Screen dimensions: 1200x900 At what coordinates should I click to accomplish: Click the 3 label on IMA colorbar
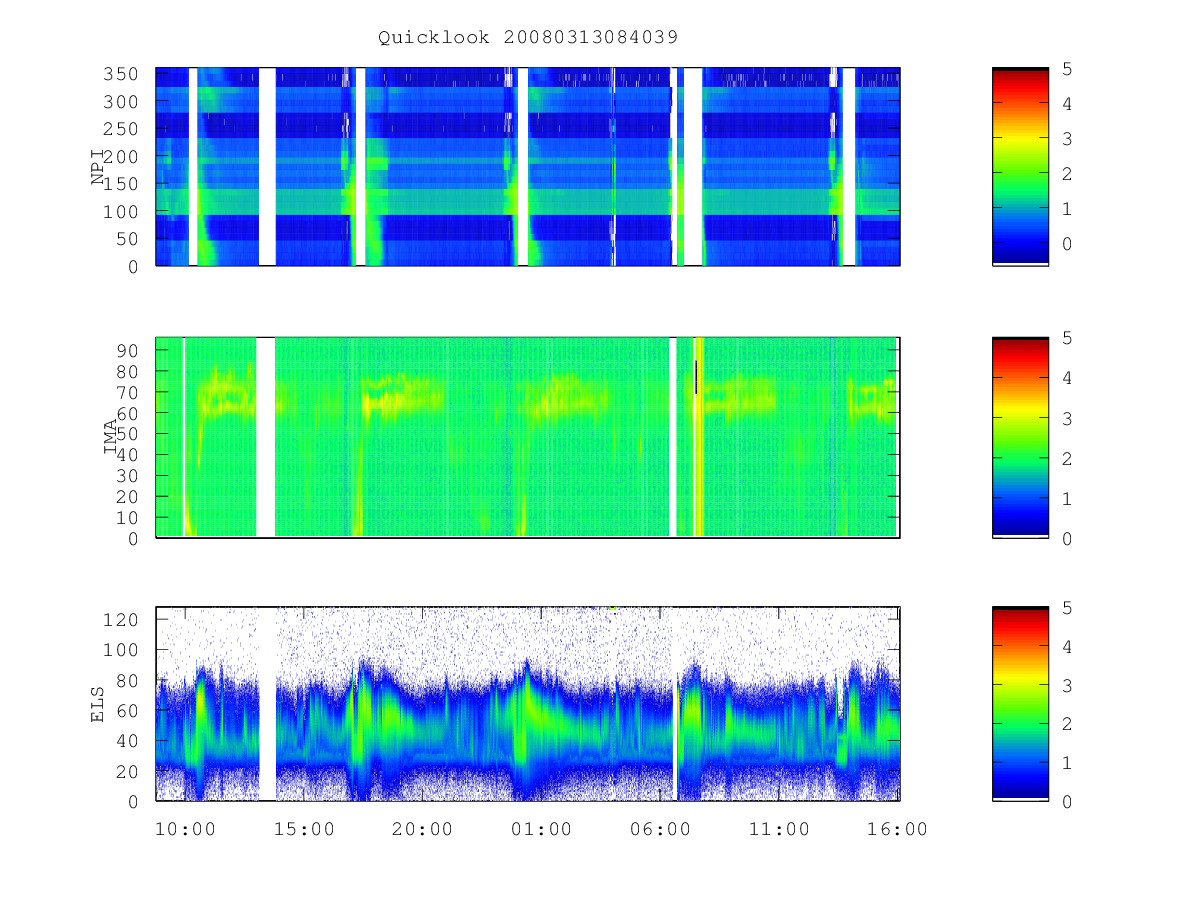[1067, 418]
